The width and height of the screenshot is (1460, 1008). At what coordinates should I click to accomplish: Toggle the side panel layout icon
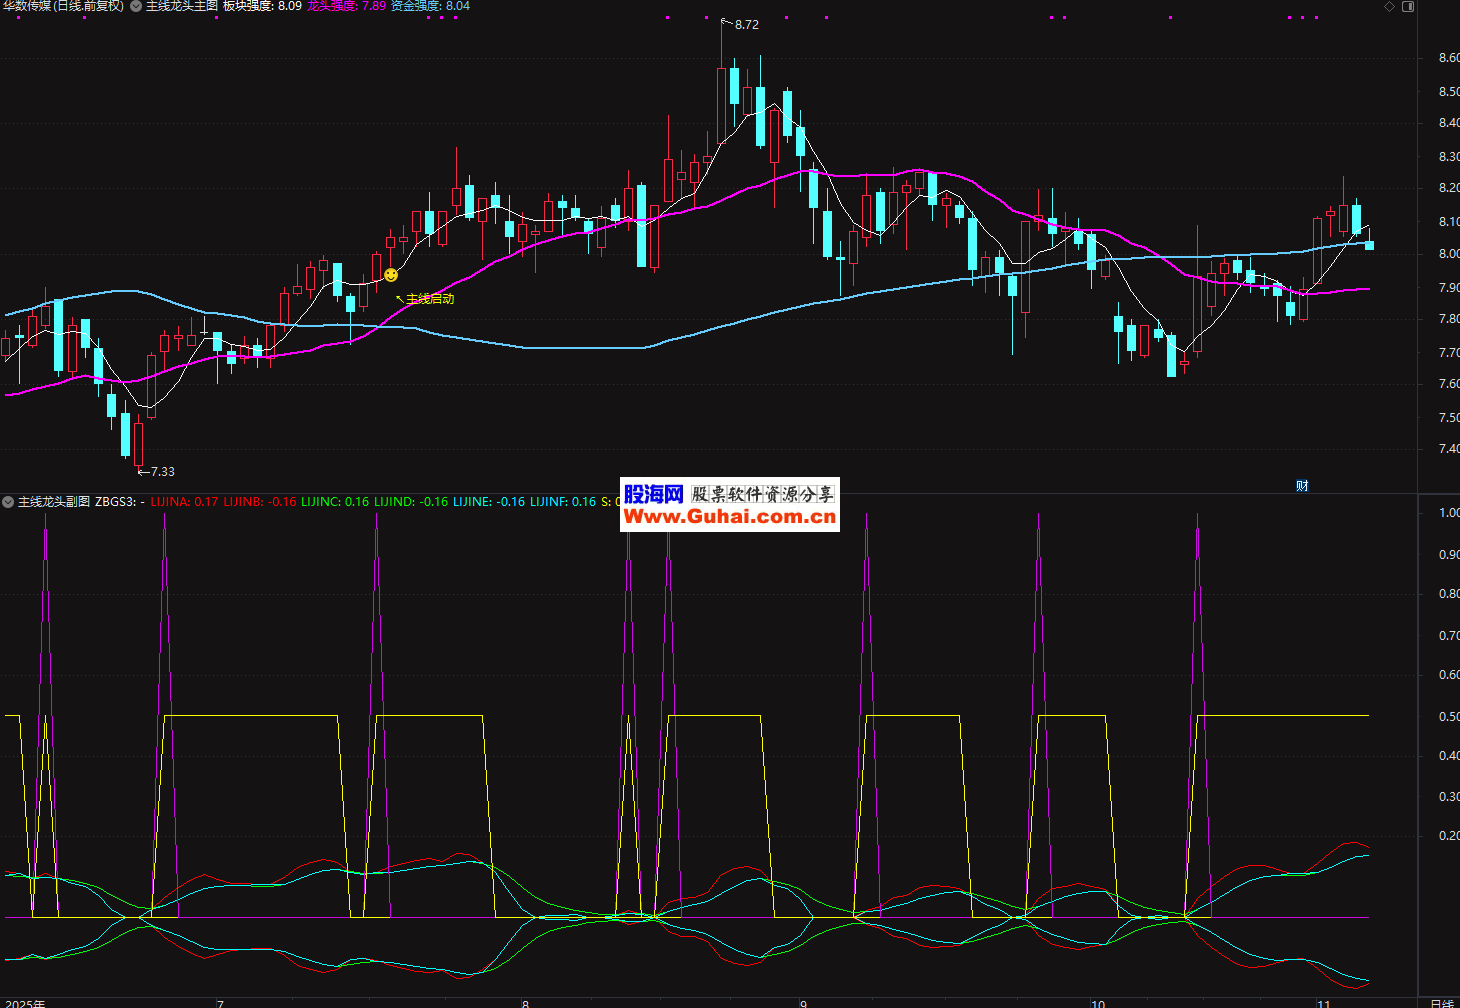[x=1408, y=7]
